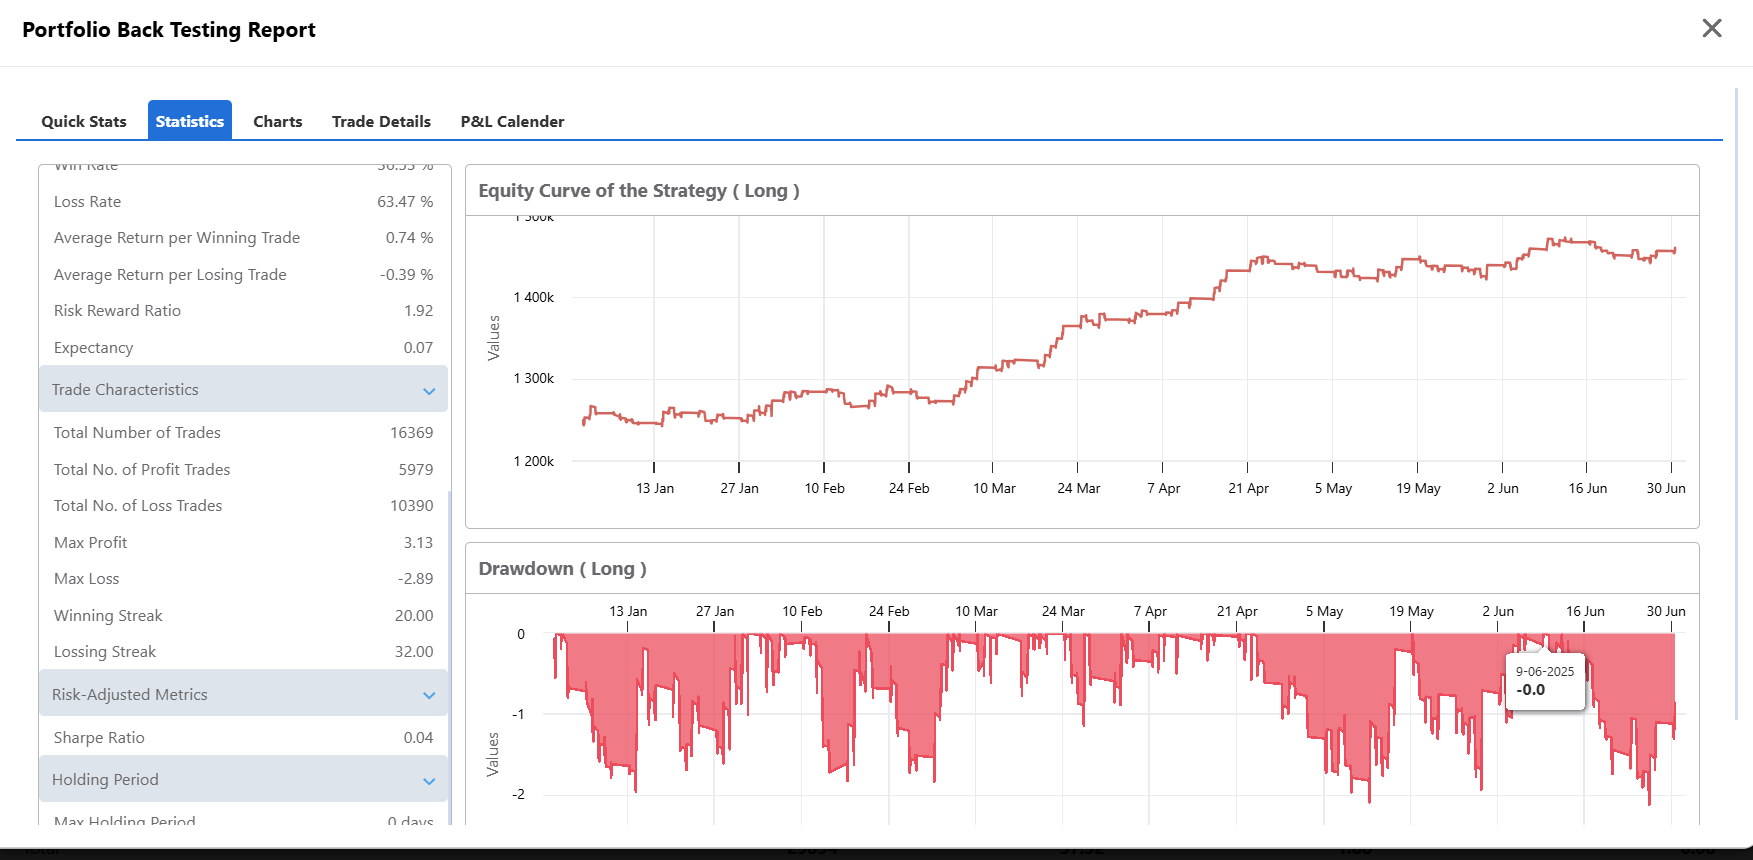Click the 21 Apr equity curve label
Viewport: 1753px width, 860px height.
(x=1248, y=488)
